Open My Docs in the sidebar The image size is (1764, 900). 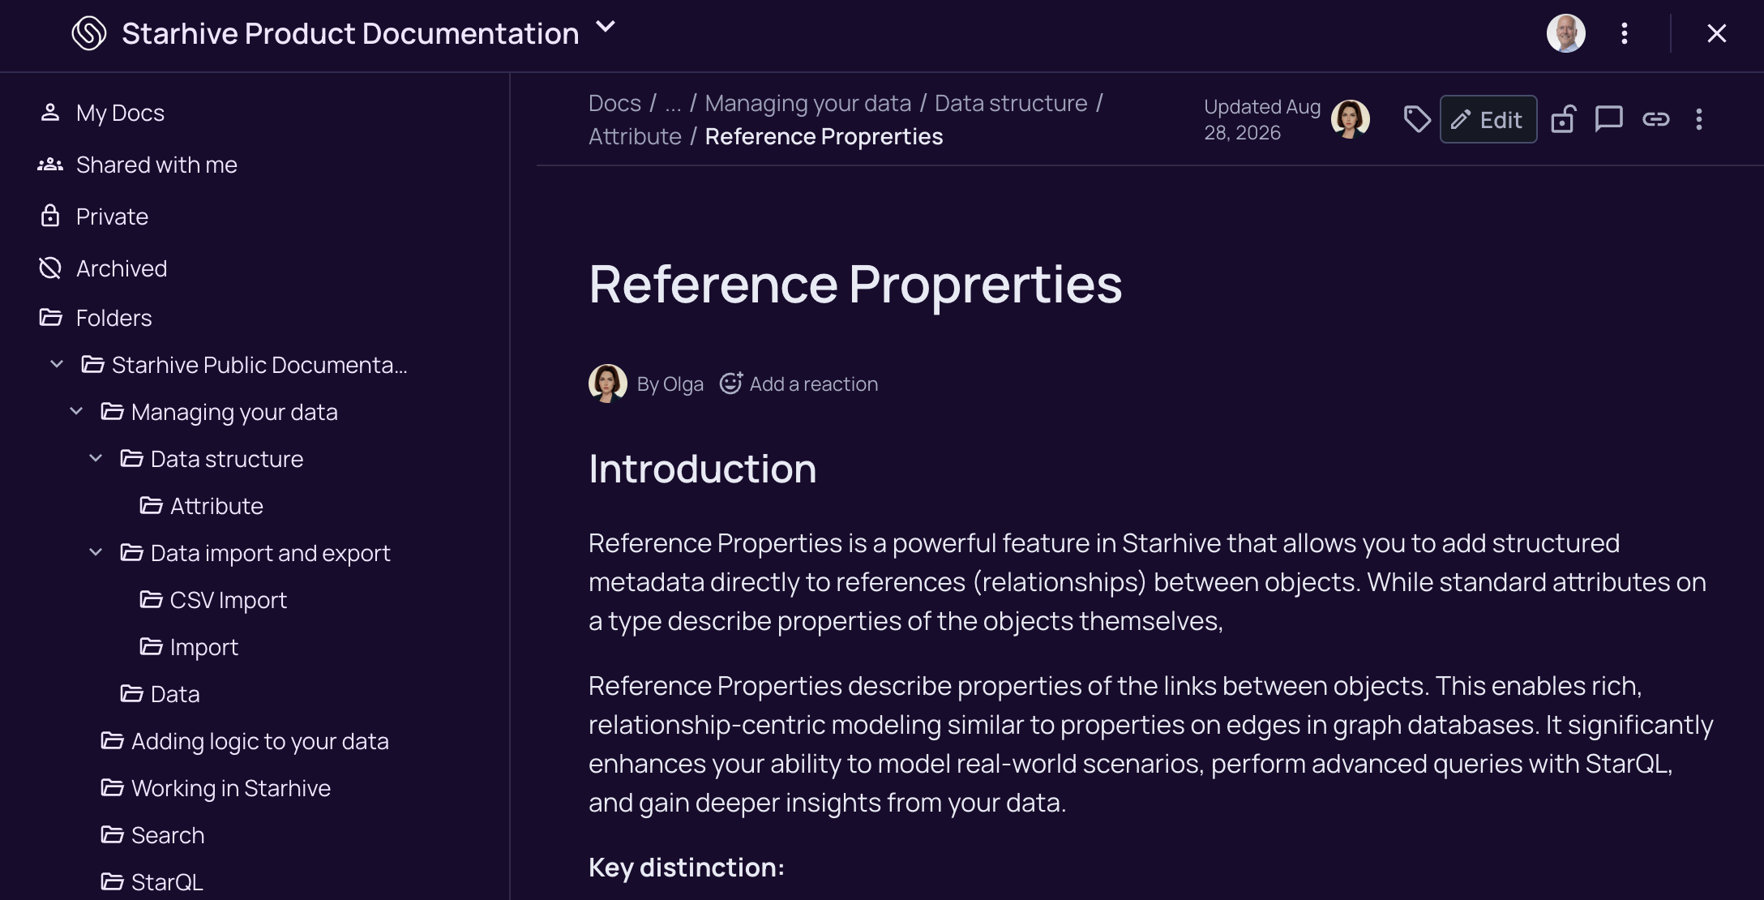[120, 113]
